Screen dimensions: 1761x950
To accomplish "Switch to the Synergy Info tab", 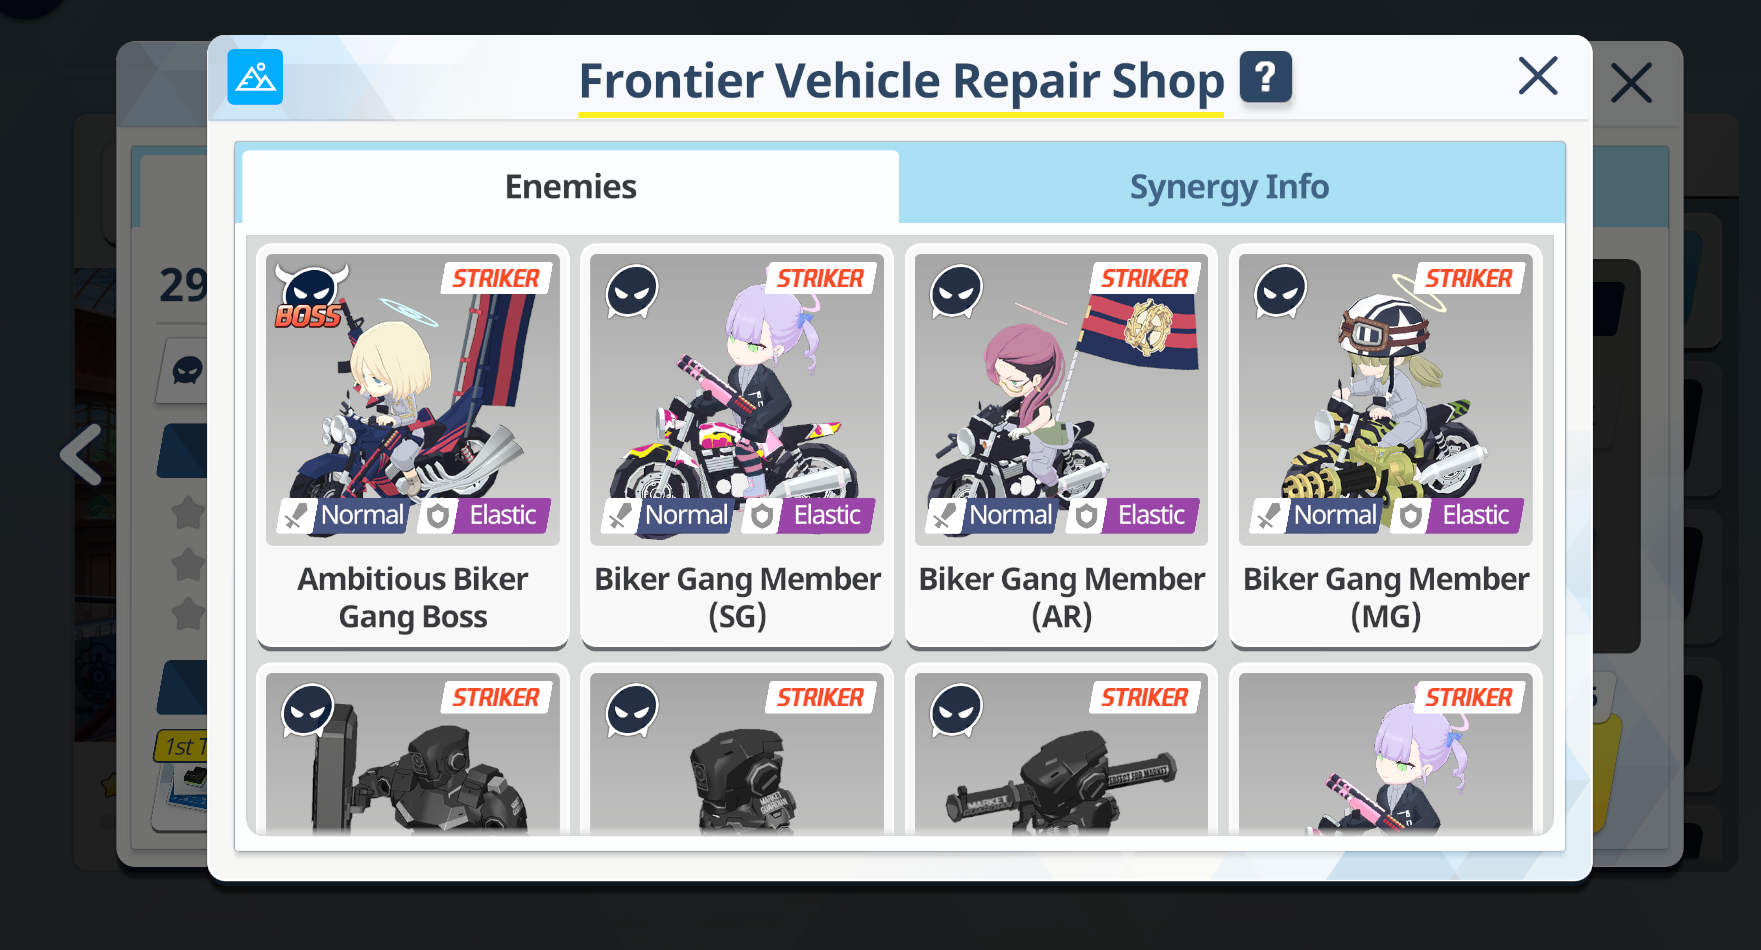I will [1229, 187].
